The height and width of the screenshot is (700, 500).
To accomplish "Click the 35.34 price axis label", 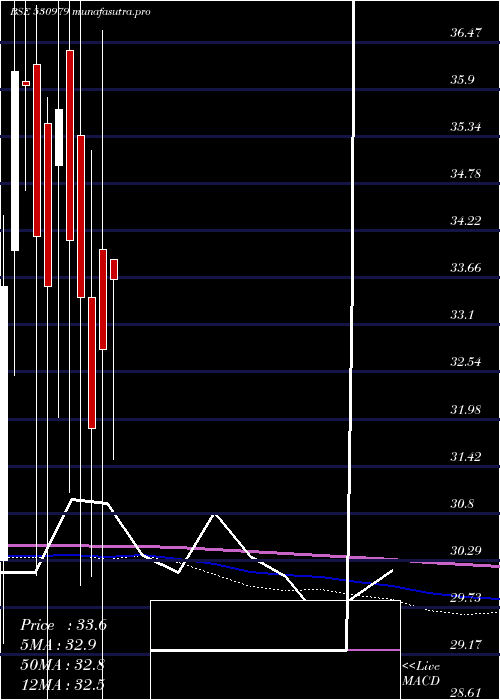I will (466, 127).
